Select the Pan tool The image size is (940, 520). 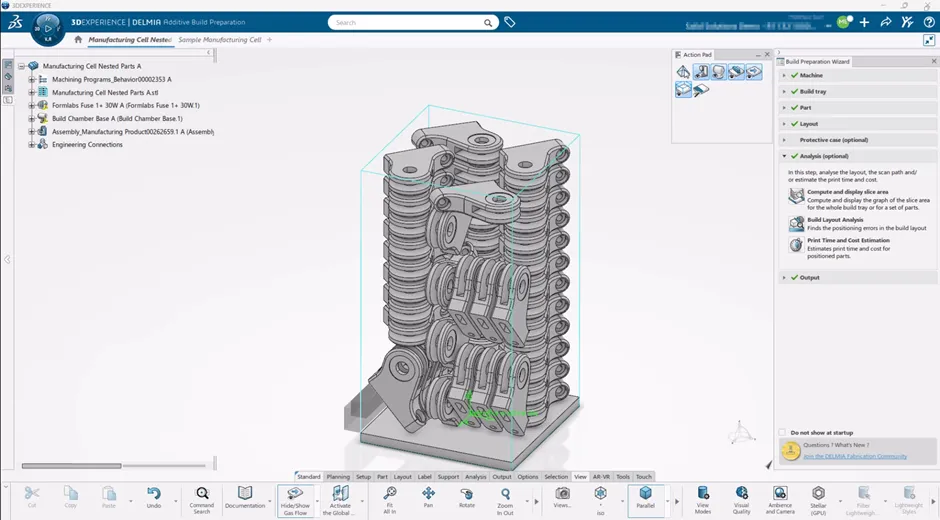pos(428,498)
